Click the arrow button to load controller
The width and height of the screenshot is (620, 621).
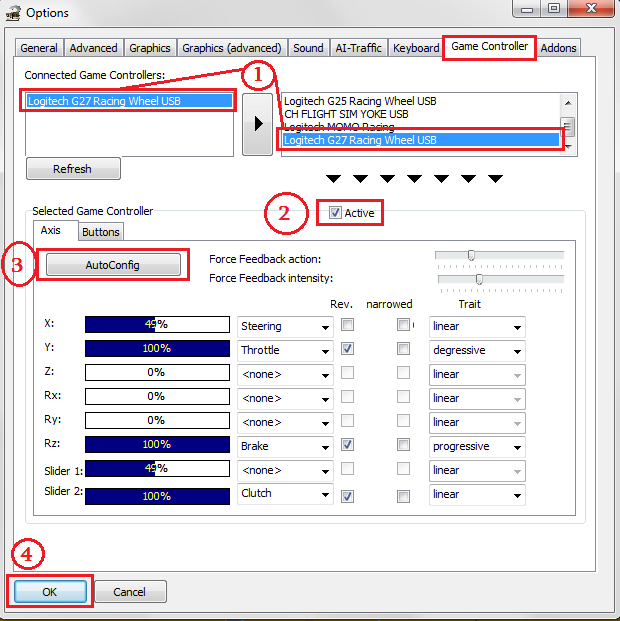[258, 124]
